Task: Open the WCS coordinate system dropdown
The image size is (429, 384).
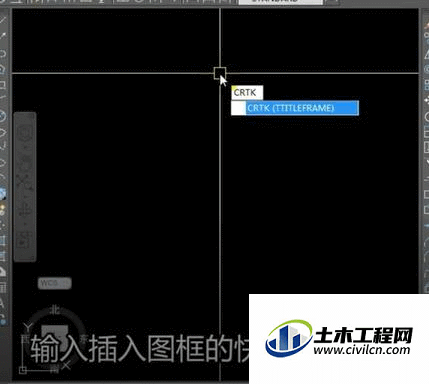Action: (54, 283)
